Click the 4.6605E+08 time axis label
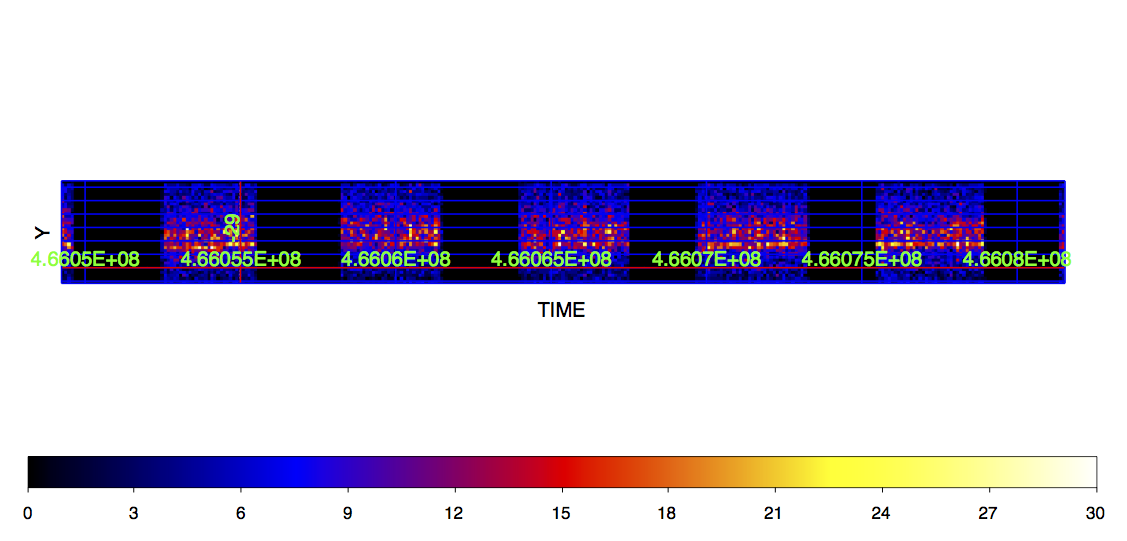Image resolution: width=1127 pixels, height=541 pixels. (85, 259)
